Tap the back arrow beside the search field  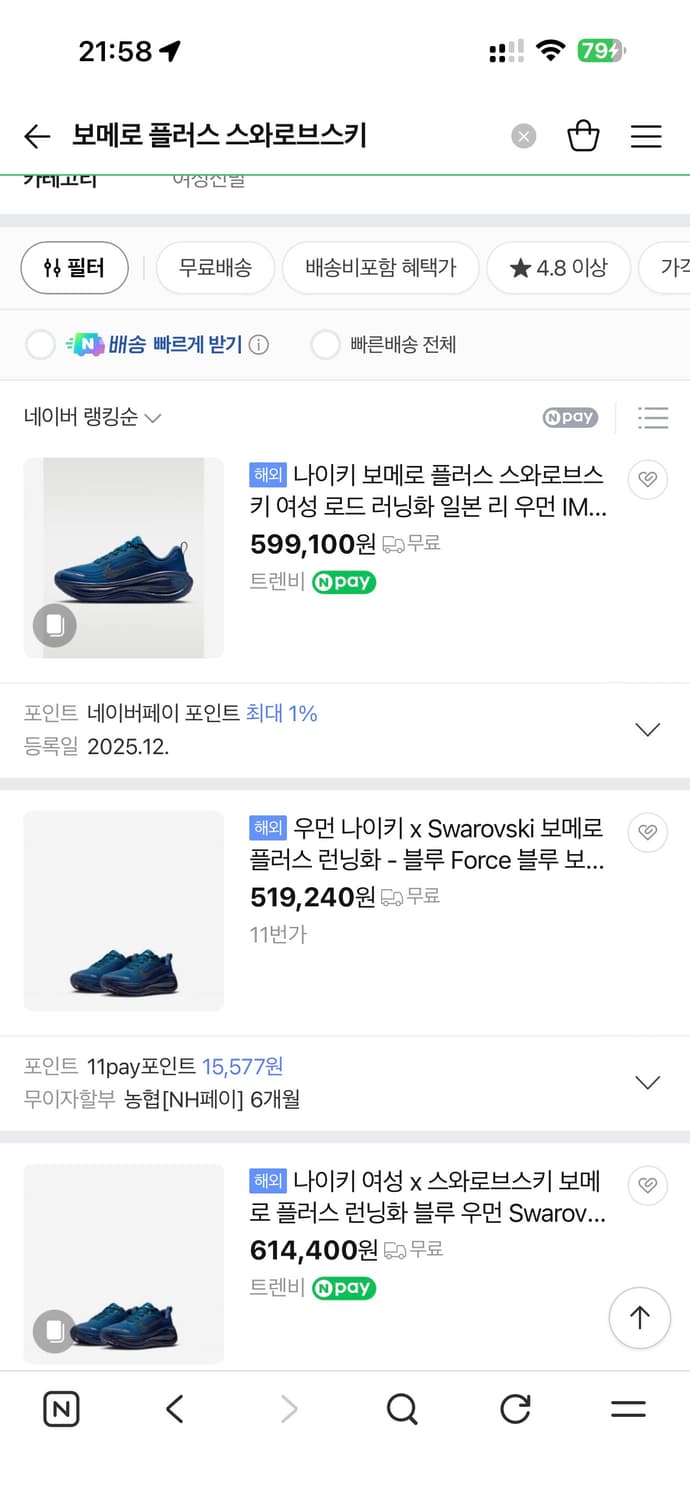[37, 135]
